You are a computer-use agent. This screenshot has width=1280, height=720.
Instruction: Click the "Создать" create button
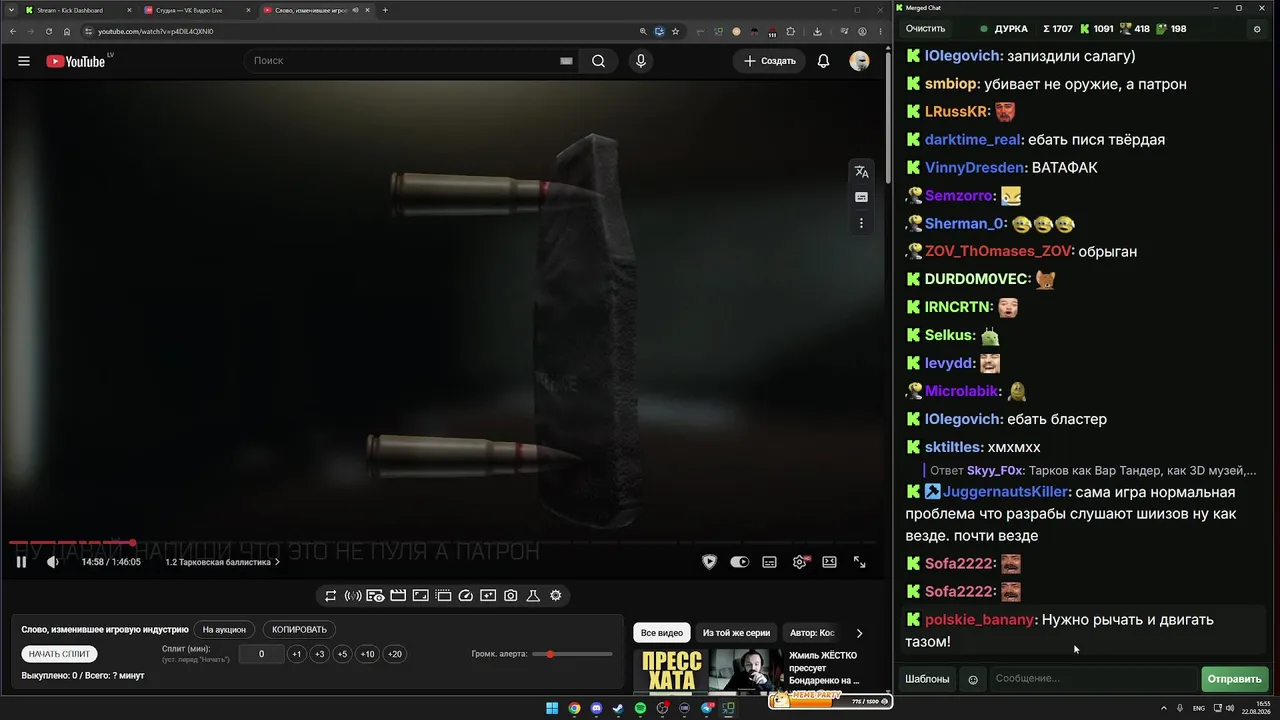[770, 61]
